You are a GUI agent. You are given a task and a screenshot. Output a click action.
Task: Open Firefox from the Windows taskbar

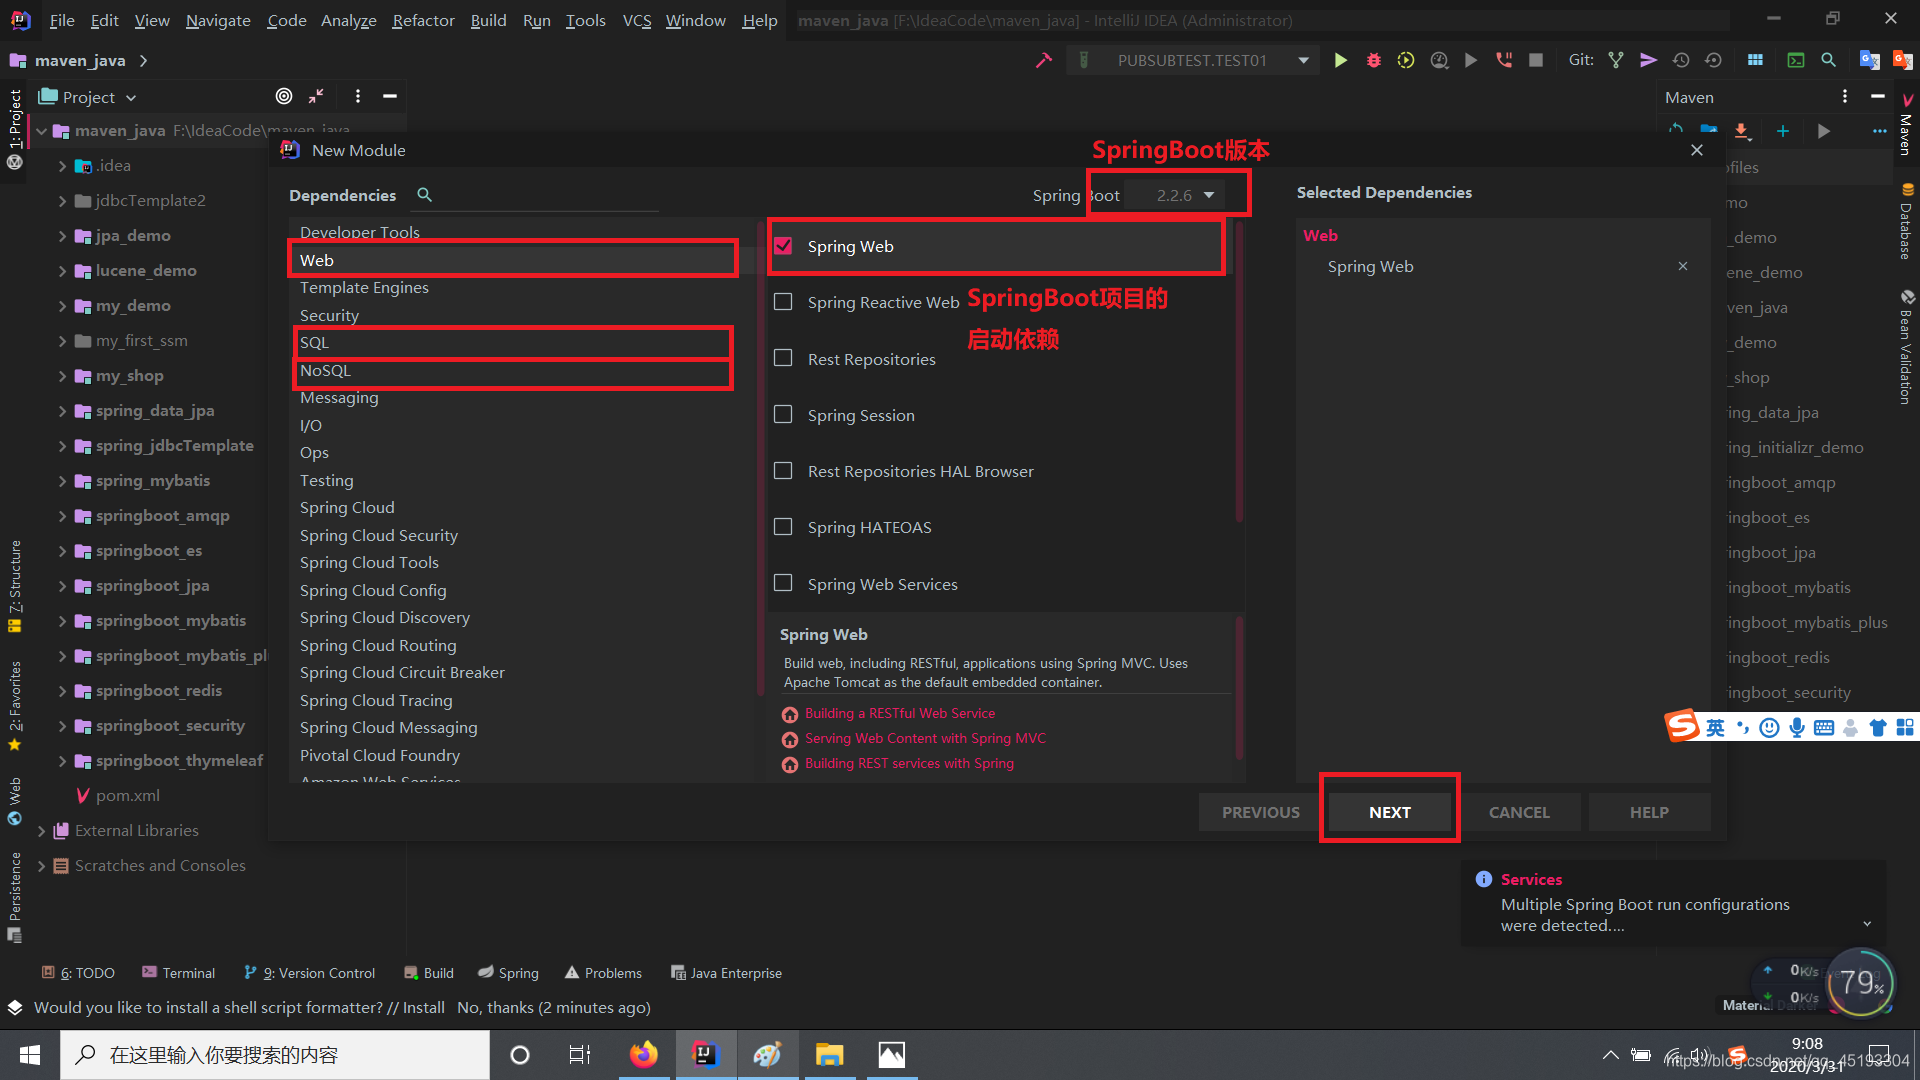(643, 1054)
